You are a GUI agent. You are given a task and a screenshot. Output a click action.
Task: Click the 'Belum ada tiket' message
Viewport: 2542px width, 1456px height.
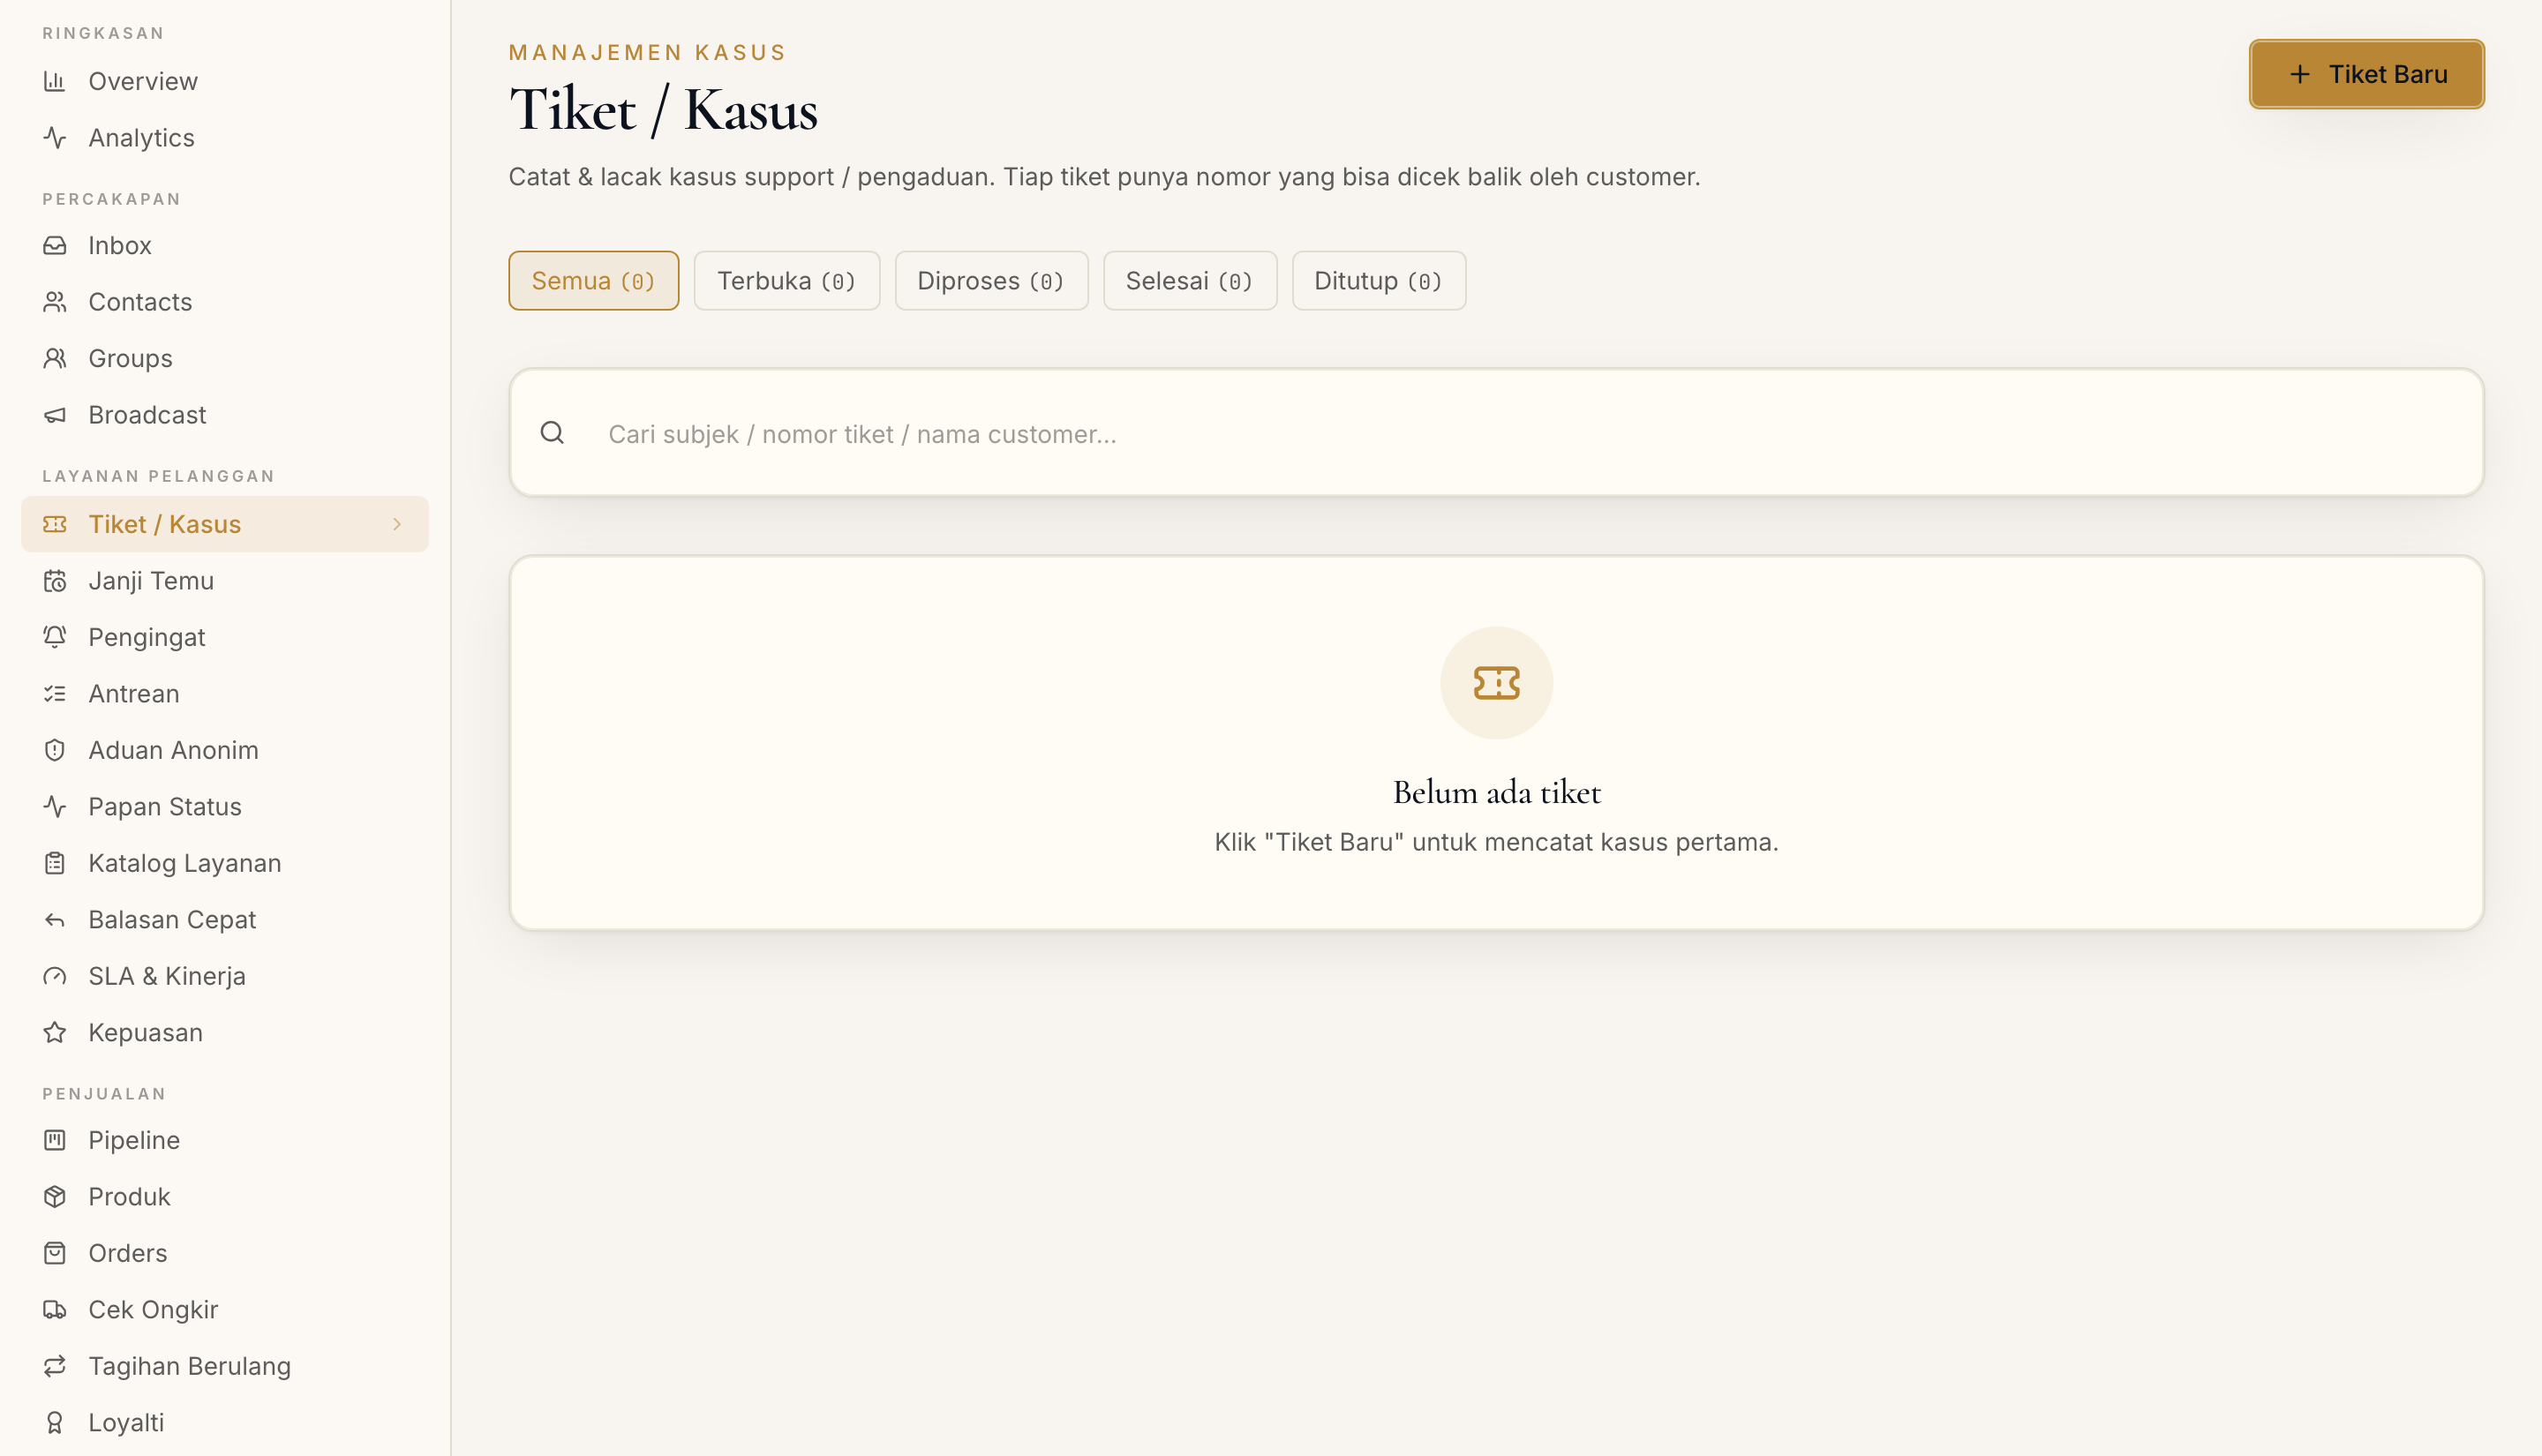[1496, 792]
